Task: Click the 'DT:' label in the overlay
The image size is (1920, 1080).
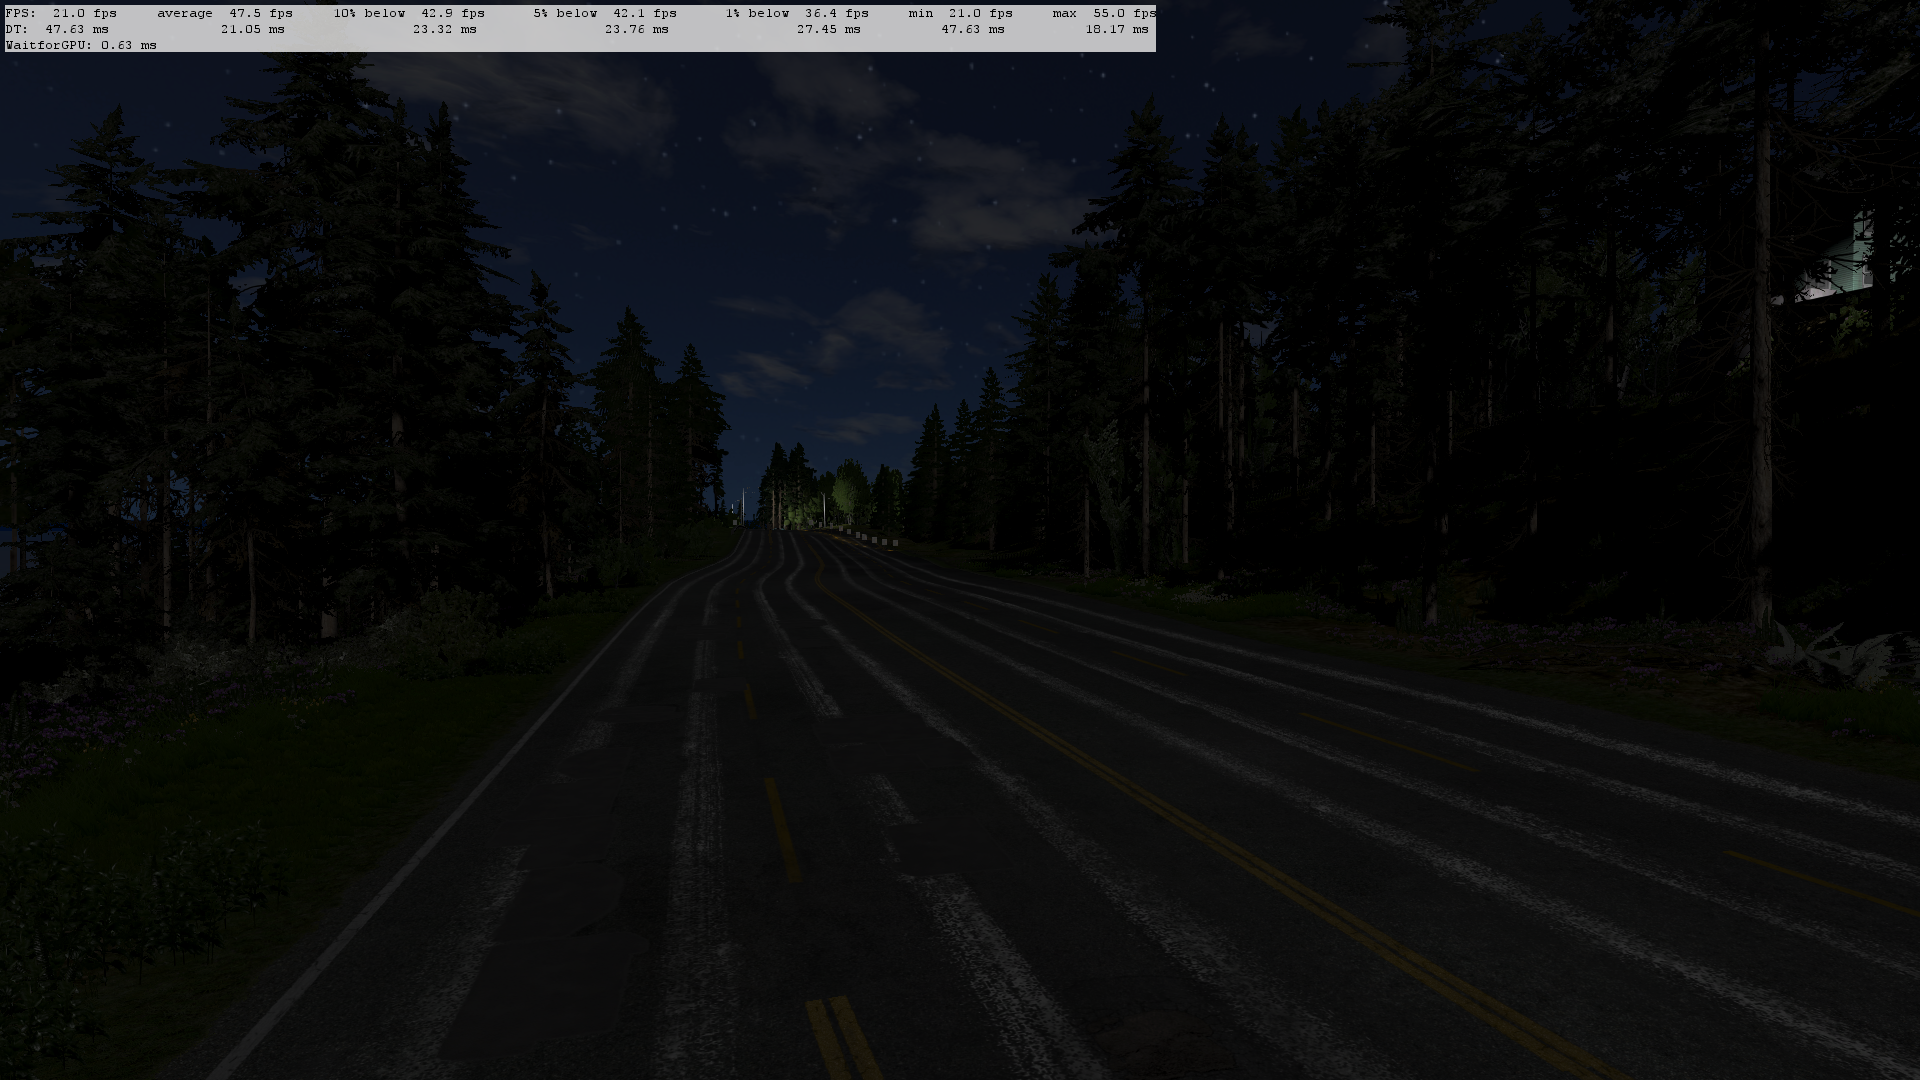Action: click(17, 29)
